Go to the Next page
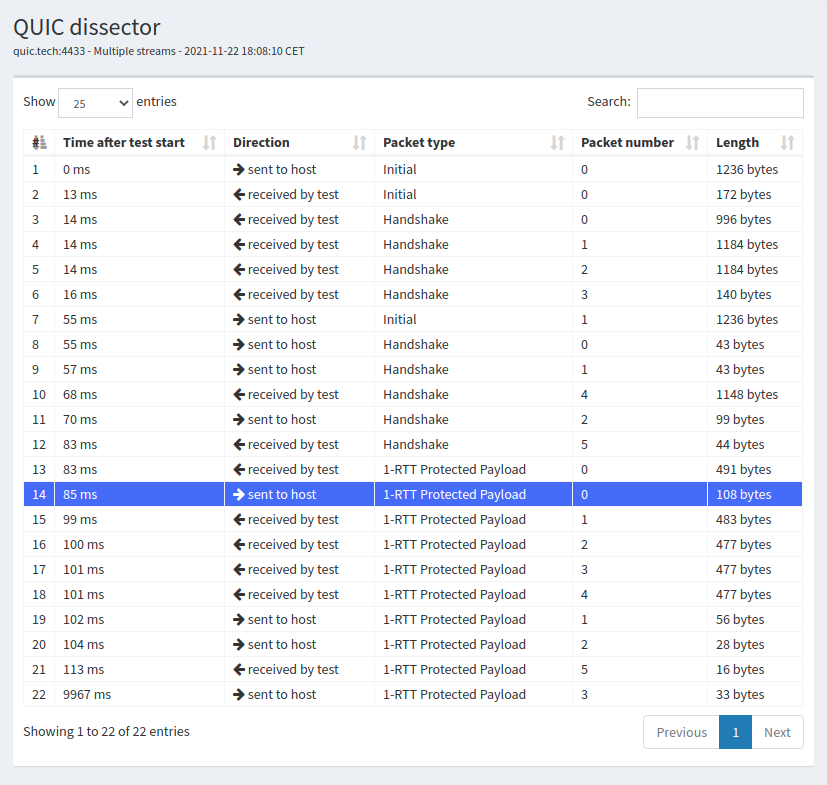Image resolution: width=827 pixels, height=785 pixels. (777, 732)
